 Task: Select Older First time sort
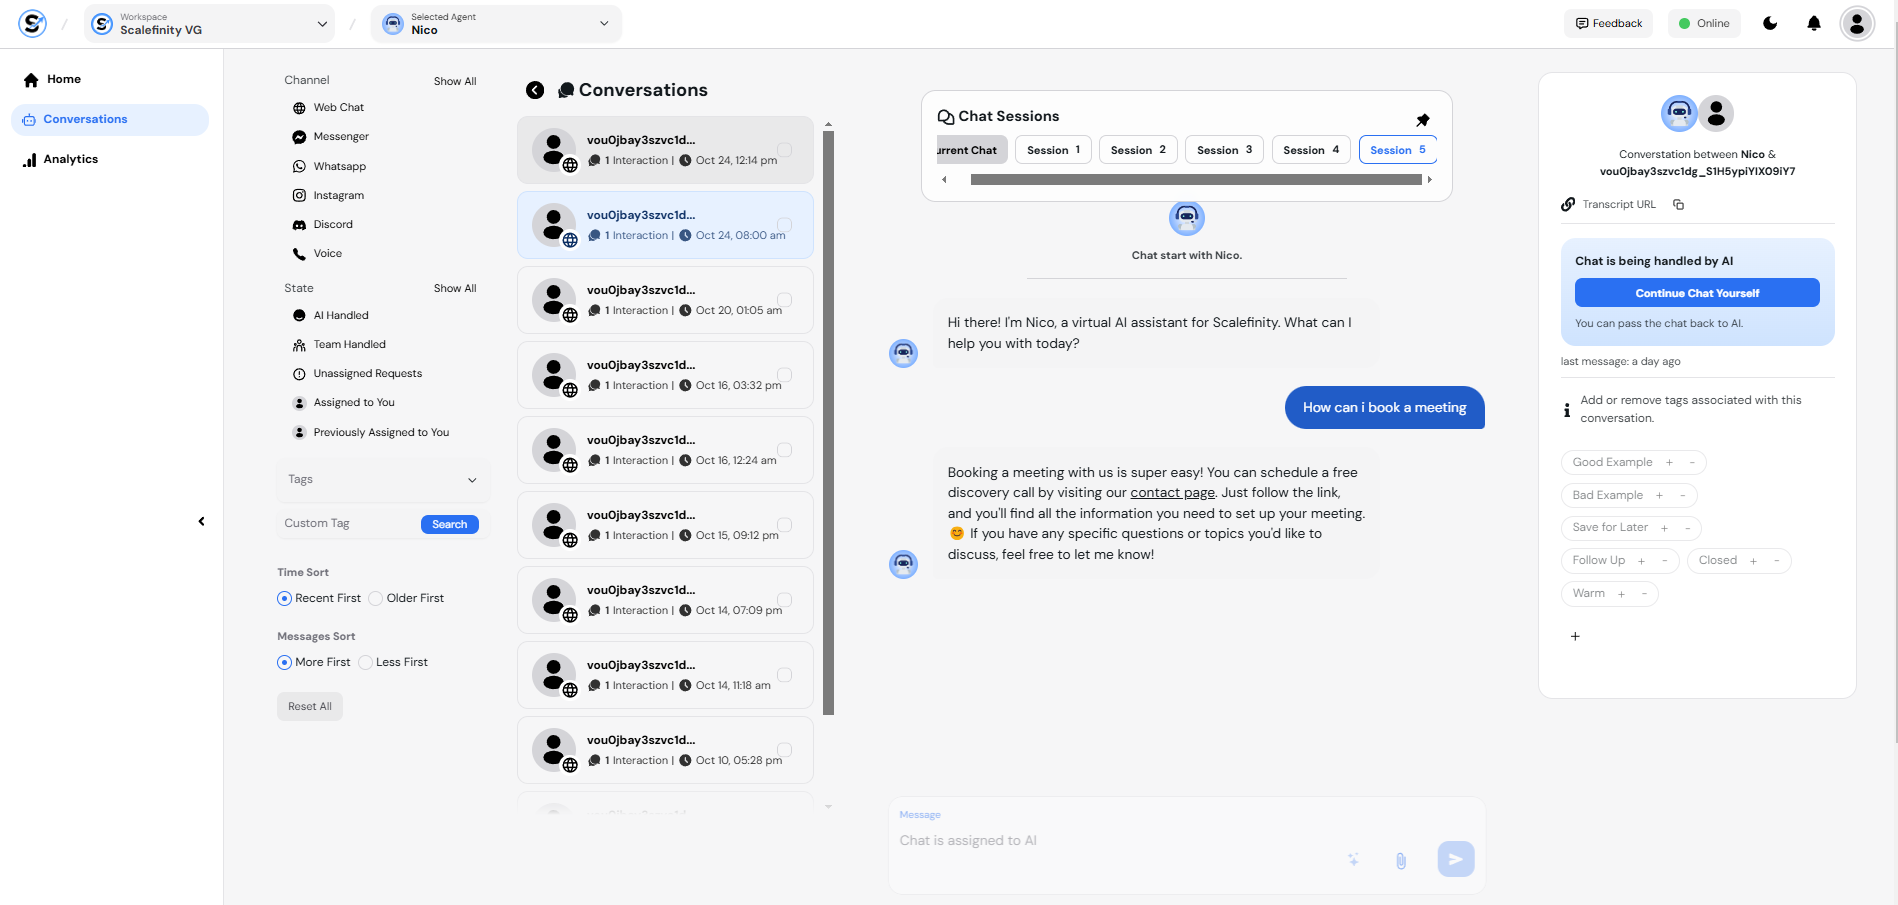(x=376, y=598)
